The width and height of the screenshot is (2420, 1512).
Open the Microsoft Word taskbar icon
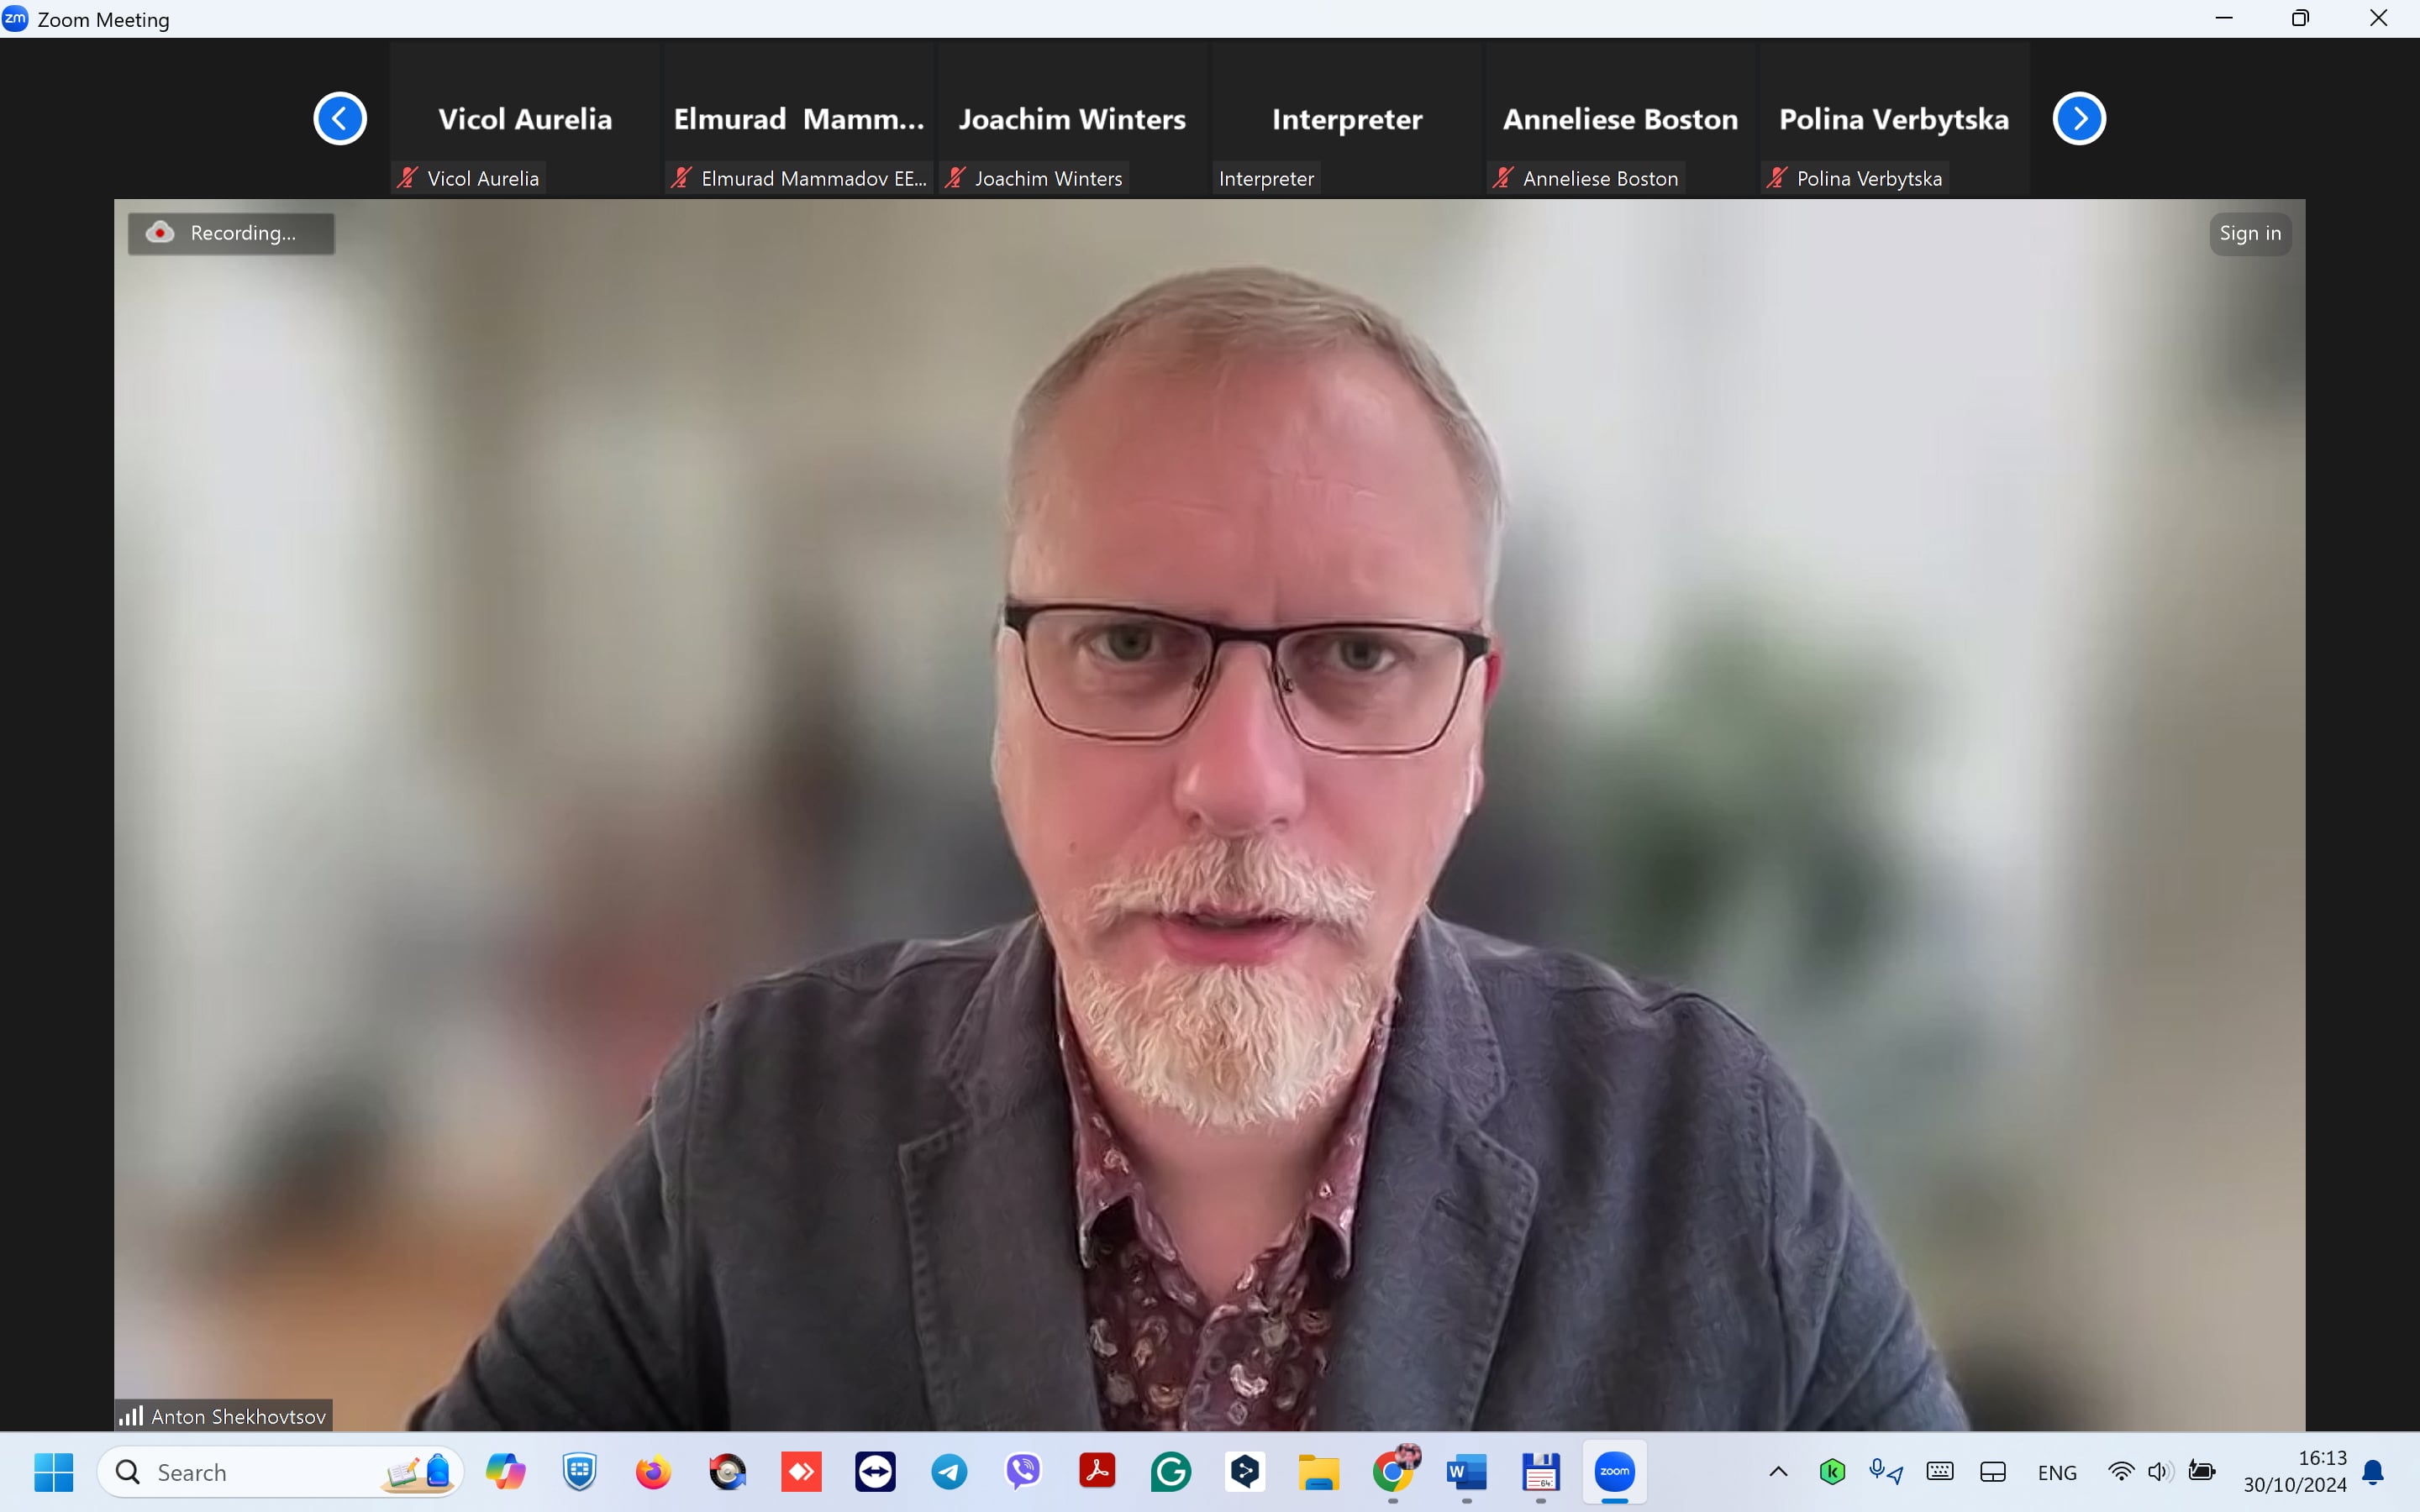[1466, 1472]
